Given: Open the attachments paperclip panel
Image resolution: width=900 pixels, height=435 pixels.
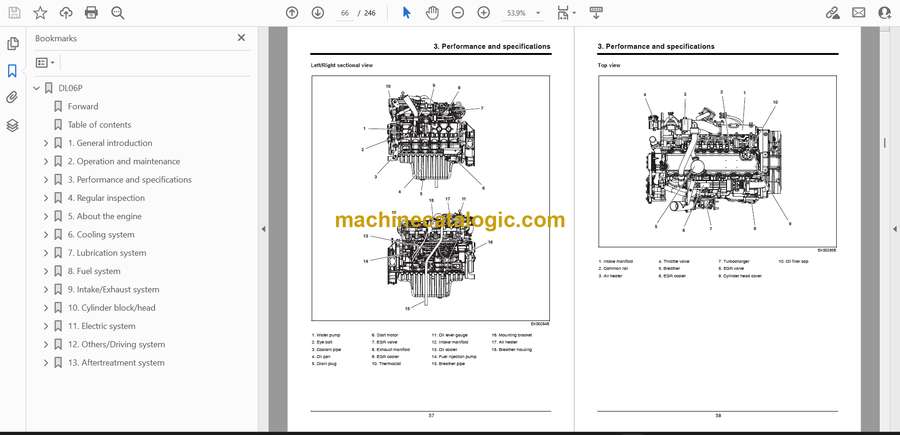Looking at the screenshot, I should coord(13,98).
